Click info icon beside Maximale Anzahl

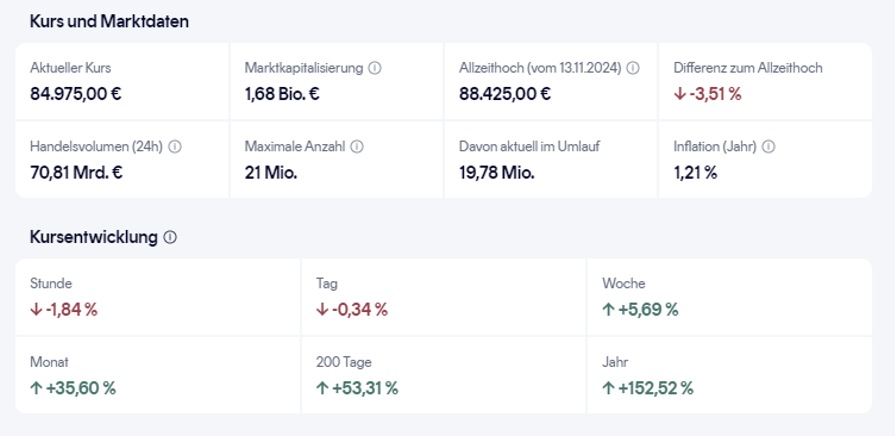pyautogui.click(x=357, y=146)
